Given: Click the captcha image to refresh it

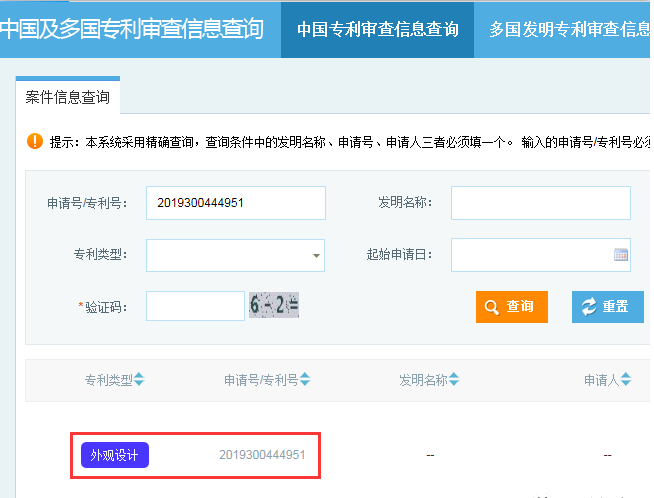Looking at the screenshot, I should (274, 306).
